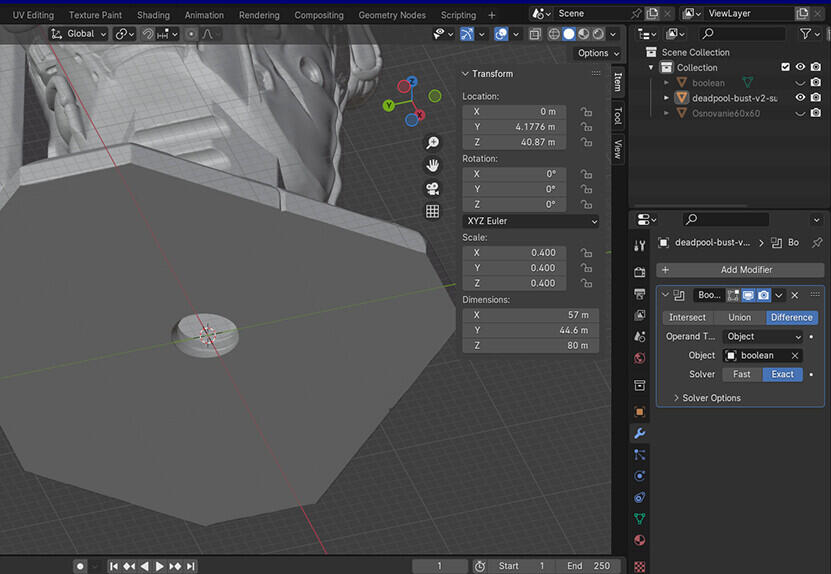Open the Boolean modifier extras dropdown arrow
This screenshot has width=831, height=574.
pos(779,295)
